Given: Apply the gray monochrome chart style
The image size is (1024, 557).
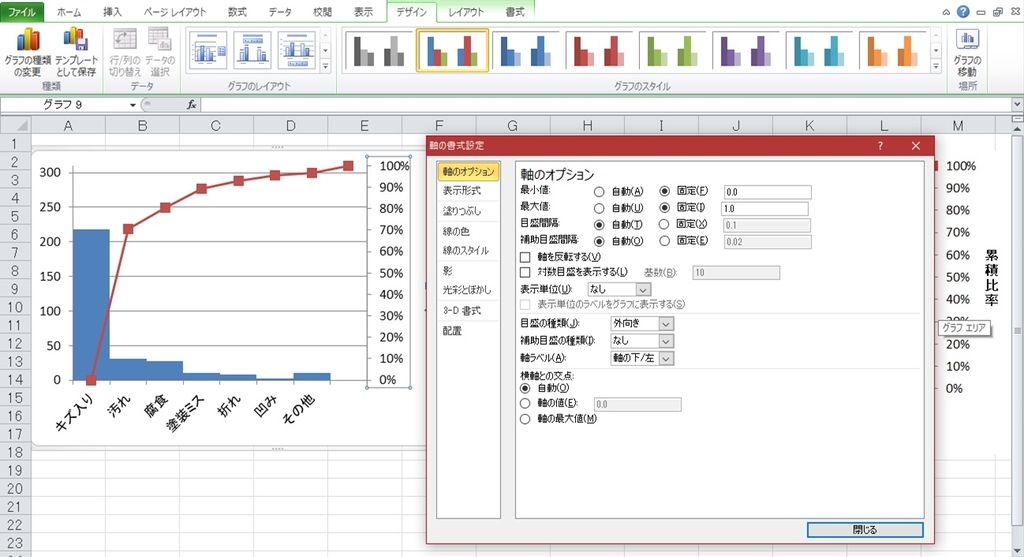Looking at the screenshot, I should [379, 50].
